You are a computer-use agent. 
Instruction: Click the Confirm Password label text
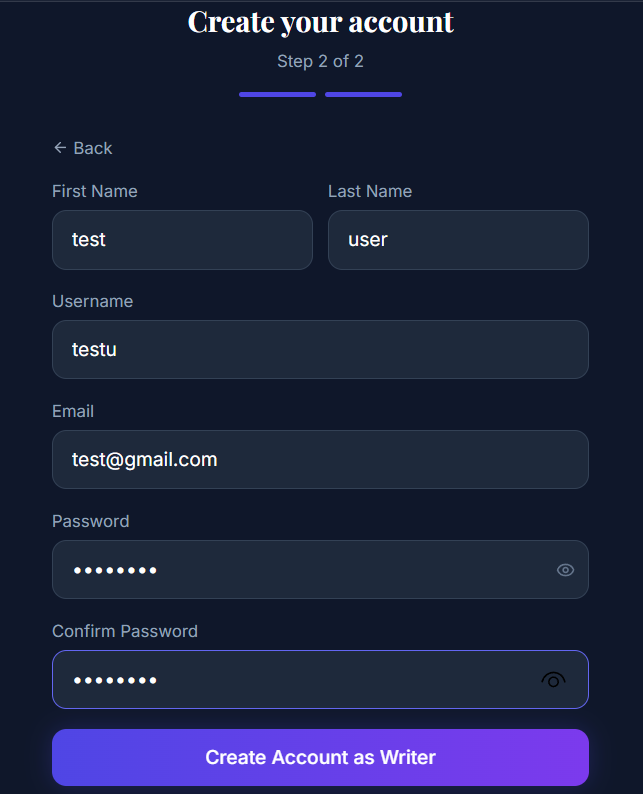pyautogui.click(x=125, y=631)
